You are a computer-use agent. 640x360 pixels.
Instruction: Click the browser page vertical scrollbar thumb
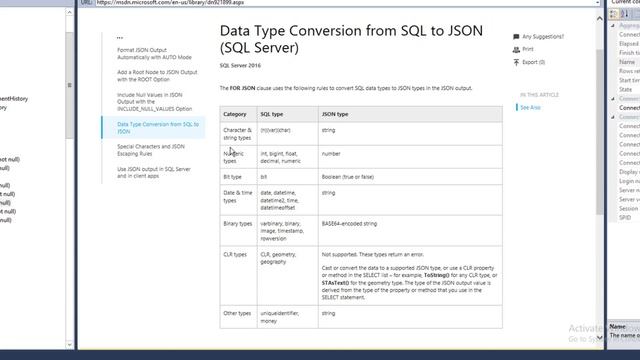599,132
